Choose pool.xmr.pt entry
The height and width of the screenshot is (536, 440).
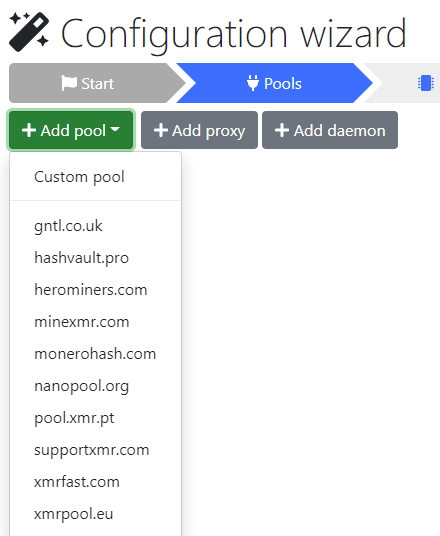95,418
